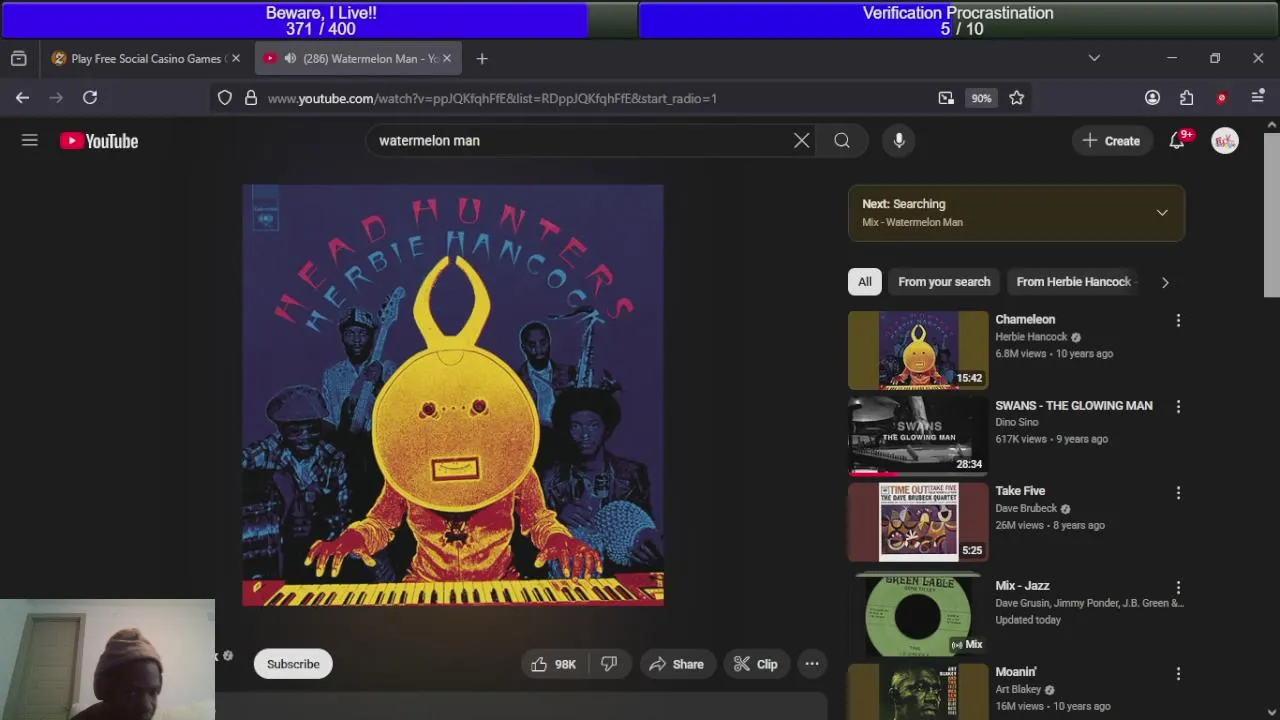Image resolution: width=1280 pixels, height=720 pixels.
Task: Open Herbie Hancock channel under Chameleon
Action: pyautogui.click(x=1031, y=337)
